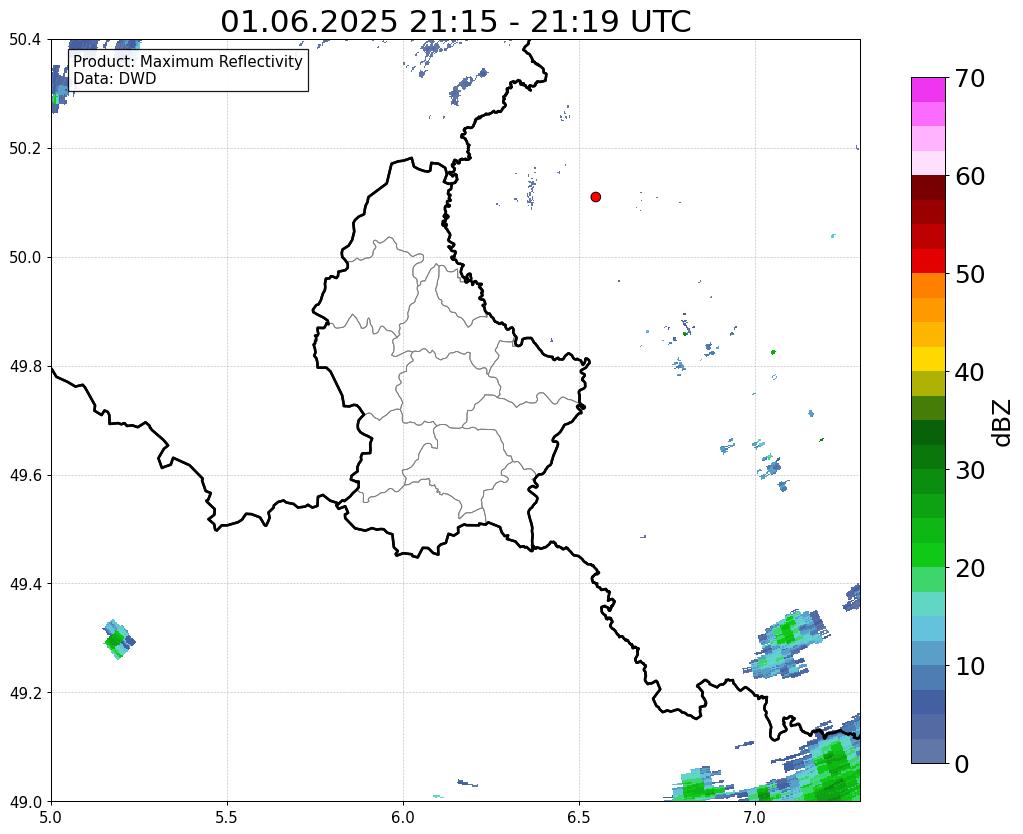Click the 5.5 longitude axis label
The width and height of the screenshot is (1023, 834).
227,817
